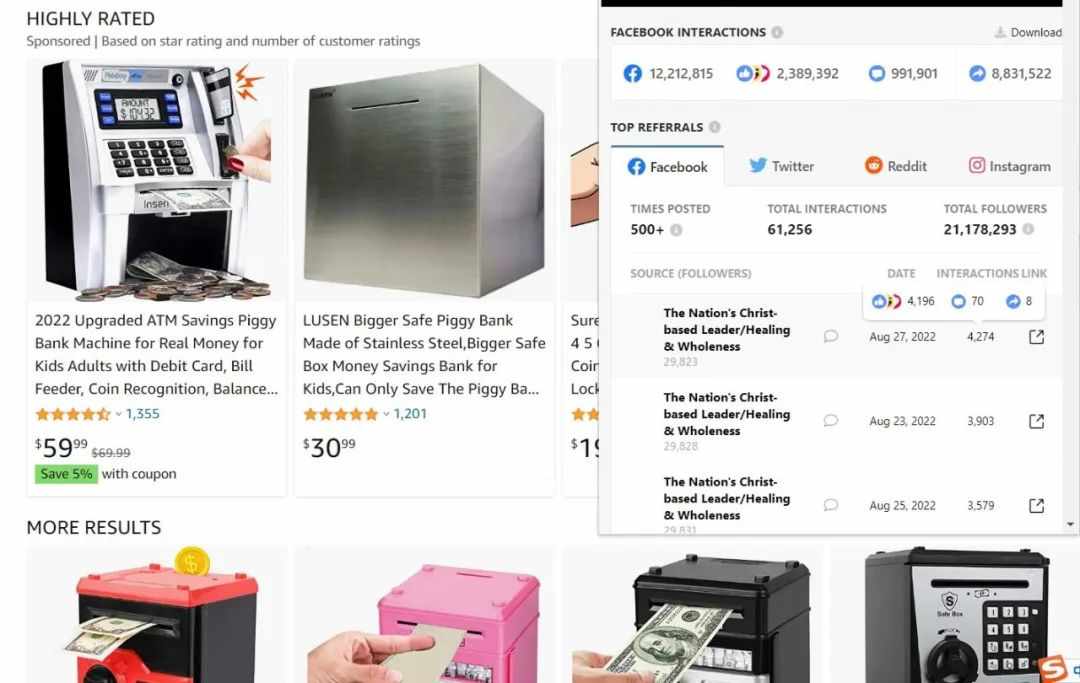Click Download in Facebook Interactions section
The width and height of the screenshot is (1080, 683).
[x=1028, y=32]
